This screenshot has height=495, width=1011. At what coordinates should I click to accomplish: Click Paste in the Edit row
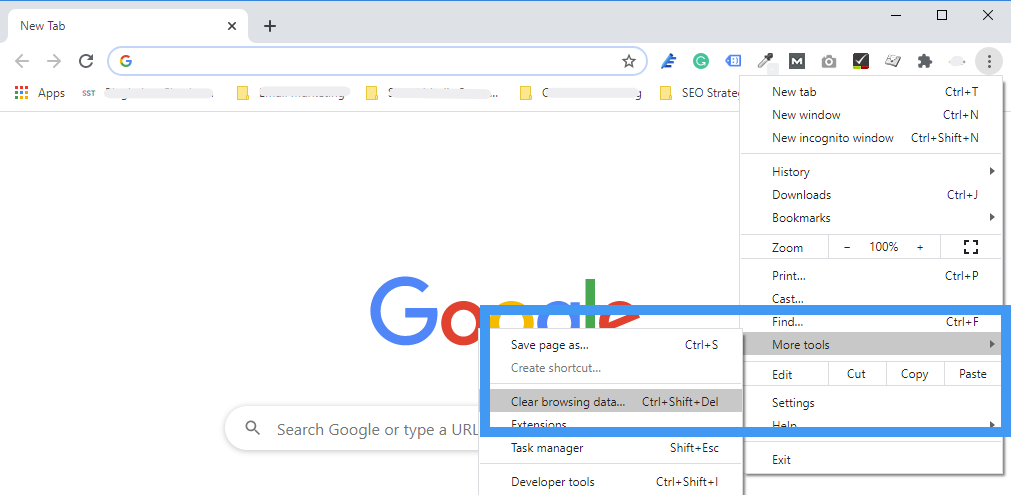click(972, 374)
